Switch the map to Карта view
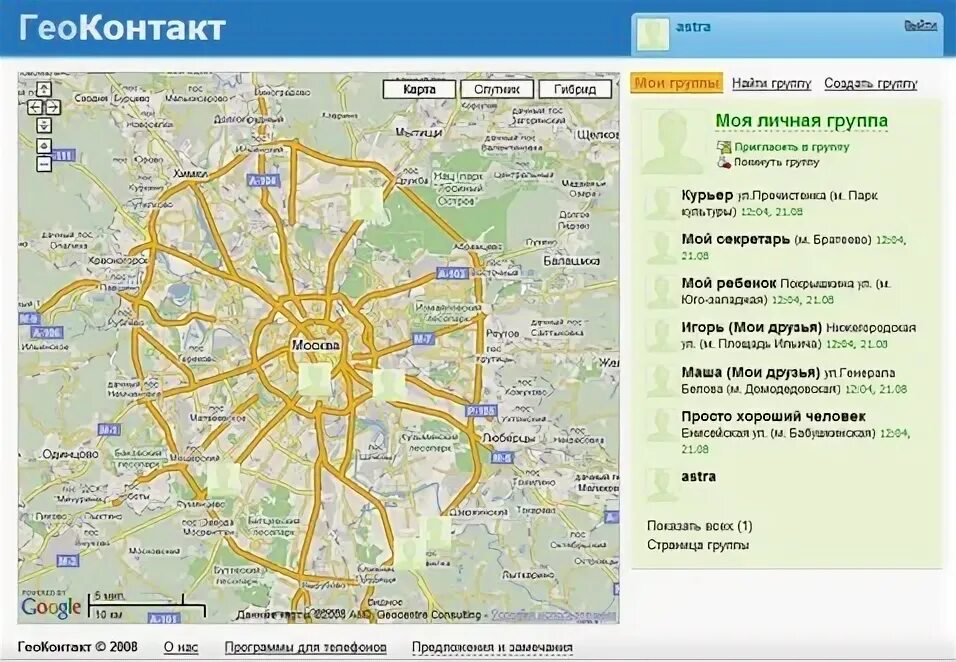 pyautogui.click(x=419, y=89)
